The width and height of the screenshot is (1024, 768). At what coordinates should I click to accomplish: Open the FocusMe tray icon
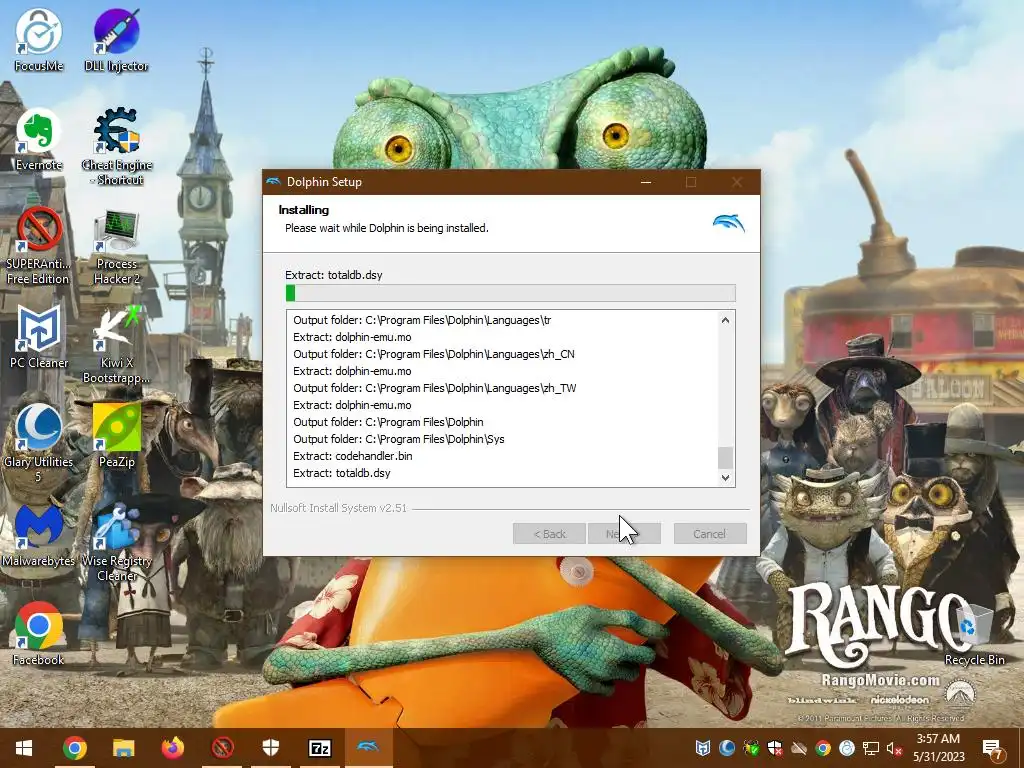click(x=847, y=748)
